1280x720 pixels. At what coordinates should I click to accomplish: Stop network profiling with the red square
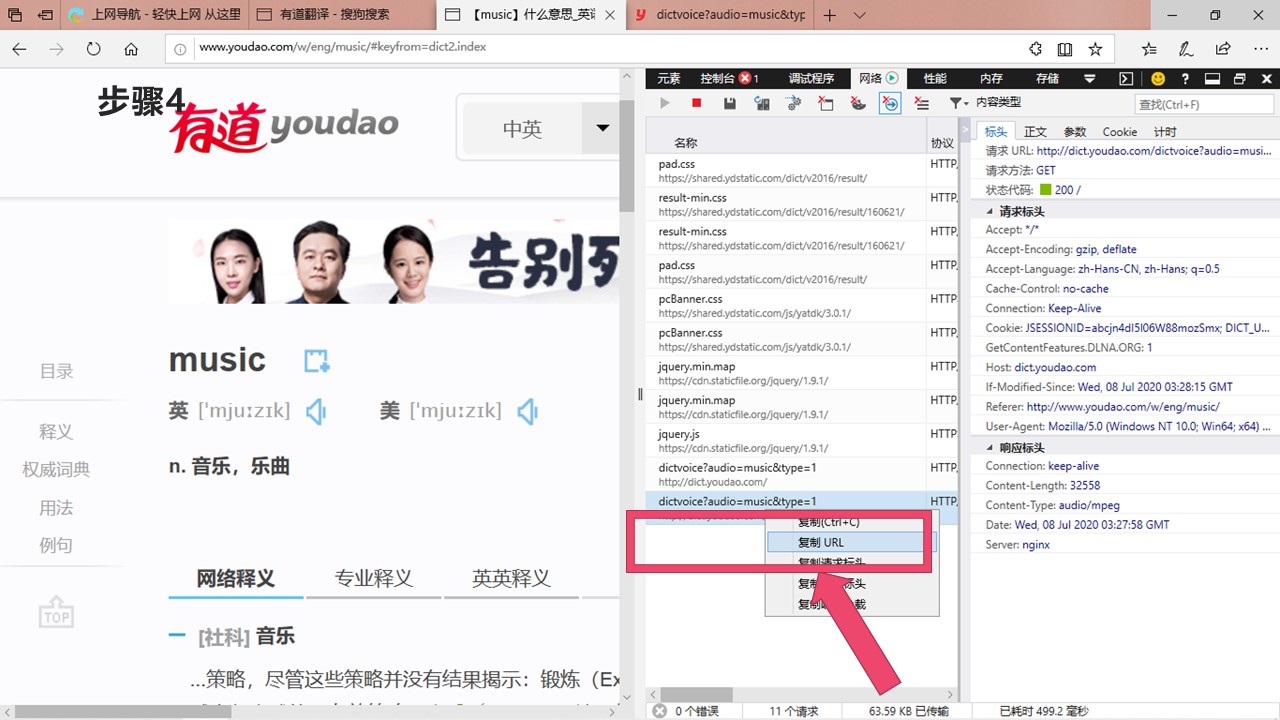[697, 103]
